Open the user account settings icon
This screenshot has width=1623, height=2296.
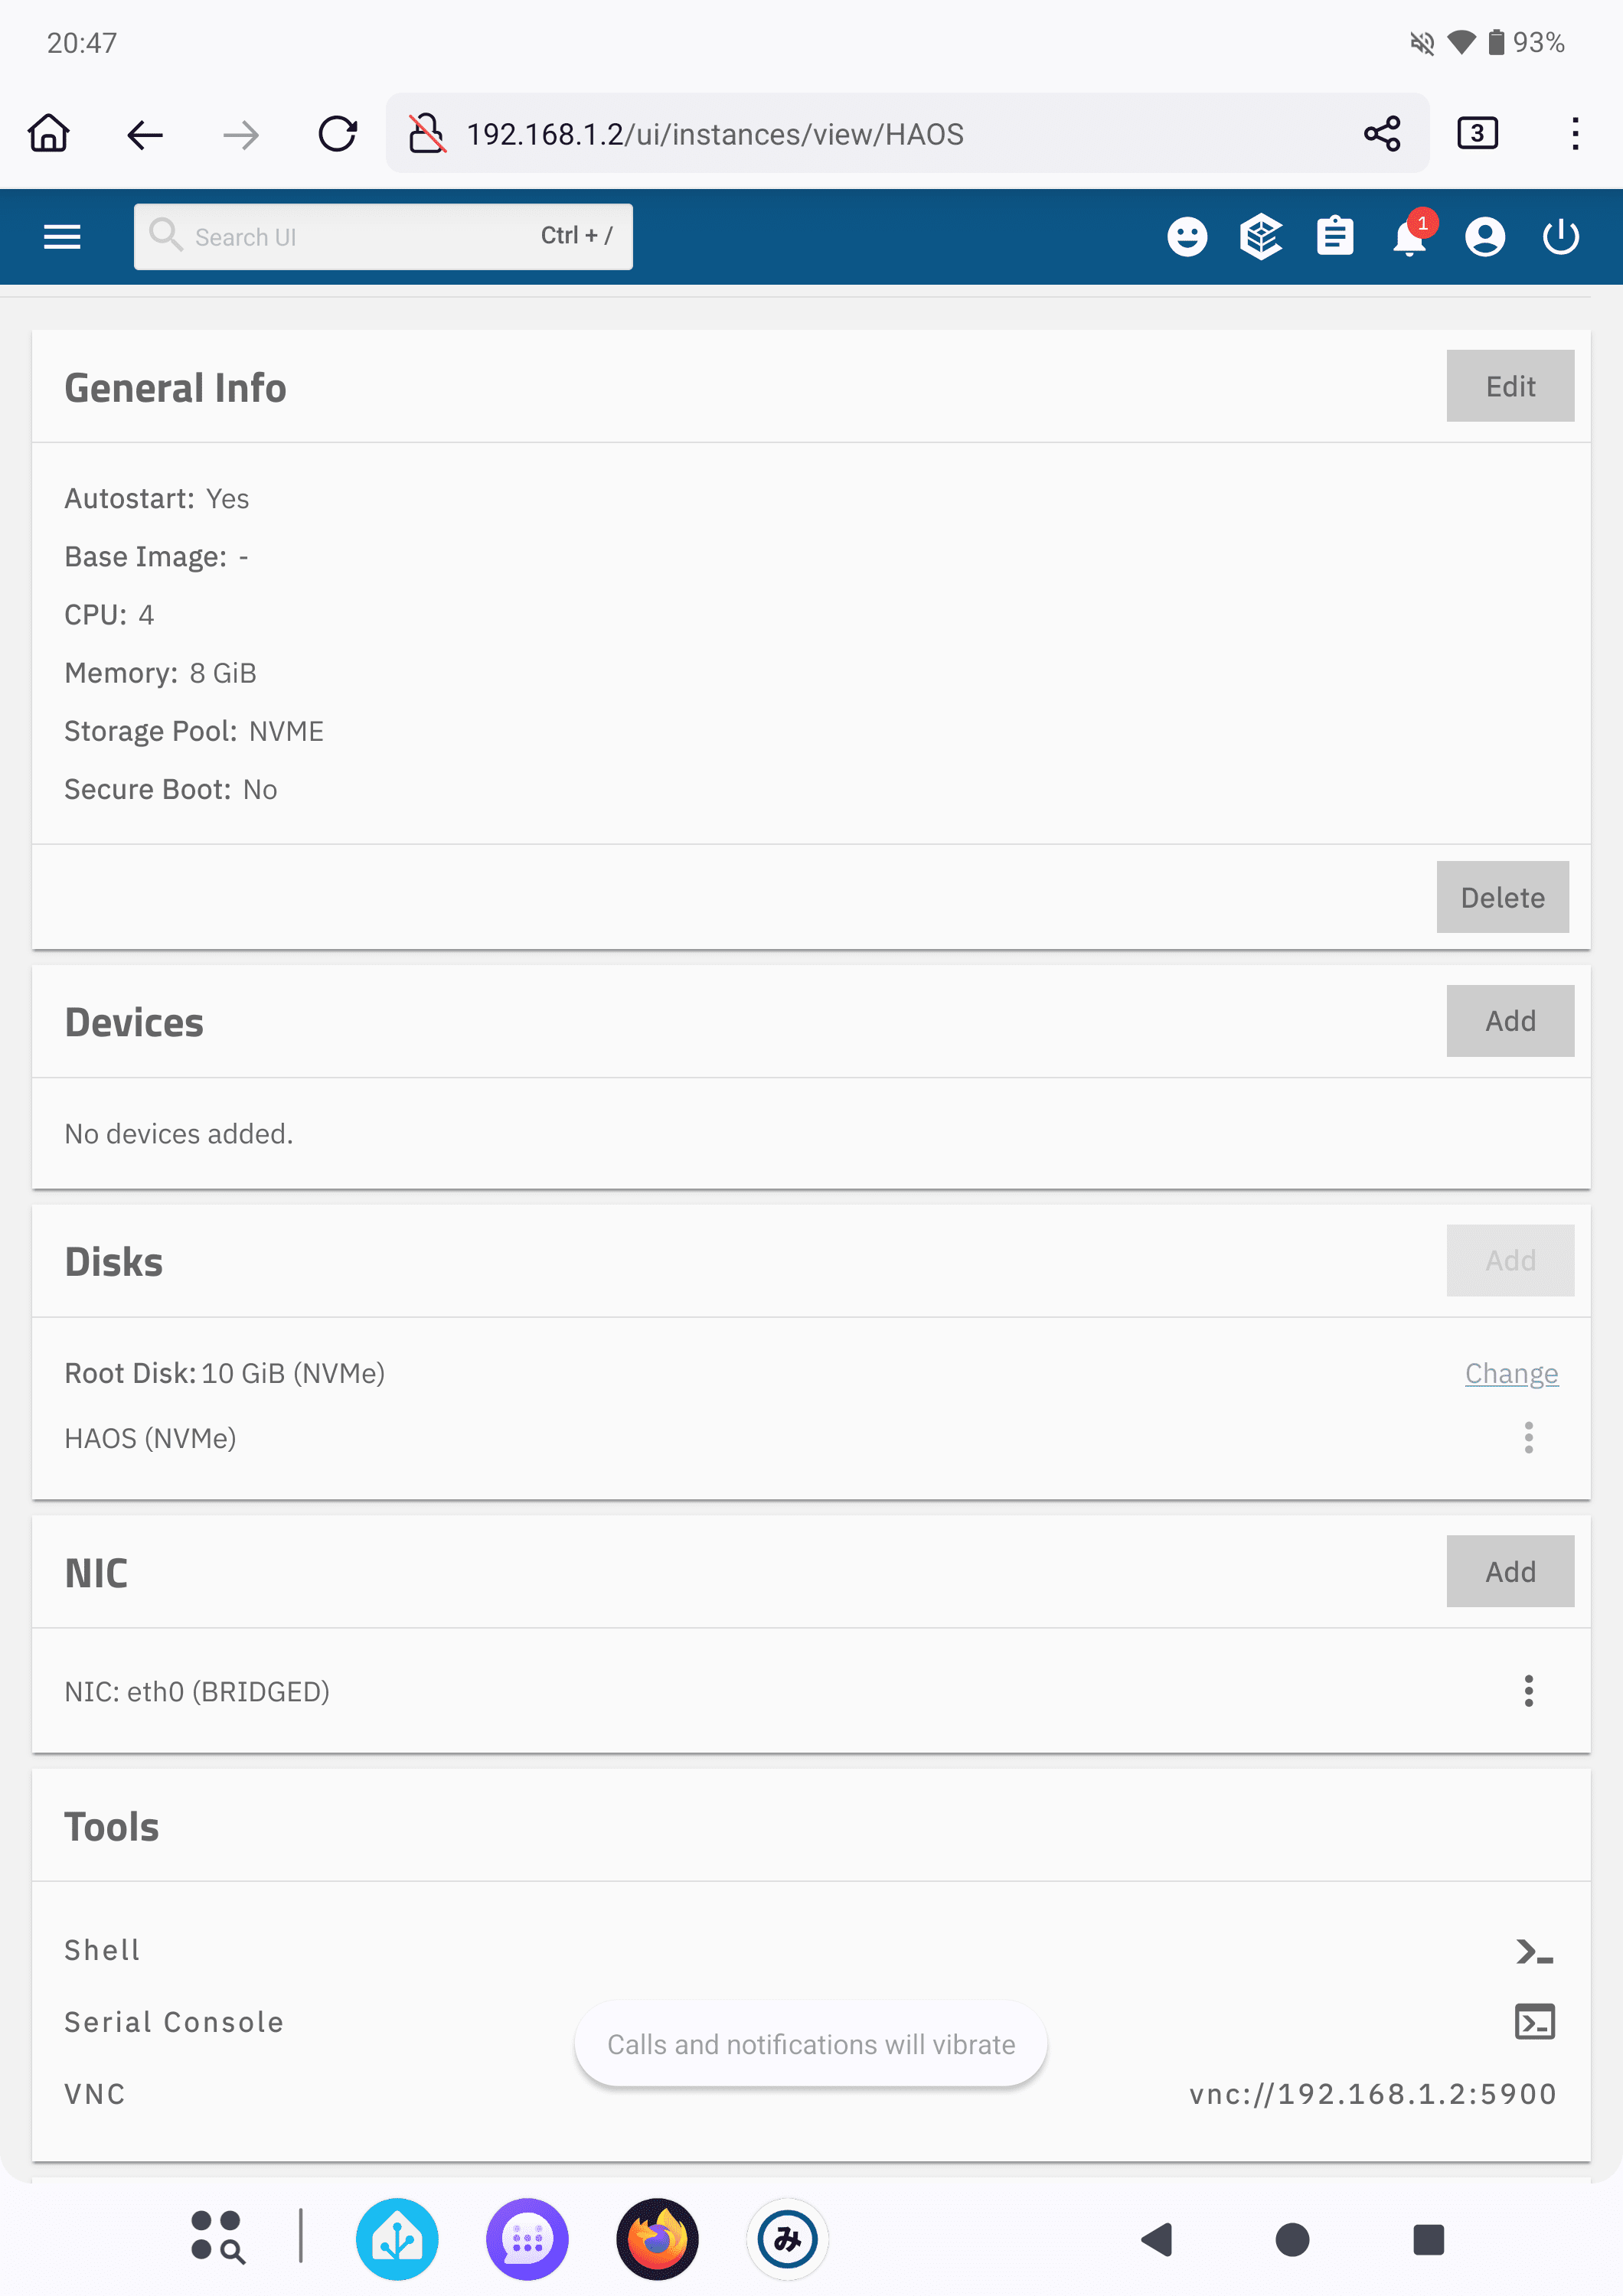coord(1485,237)
